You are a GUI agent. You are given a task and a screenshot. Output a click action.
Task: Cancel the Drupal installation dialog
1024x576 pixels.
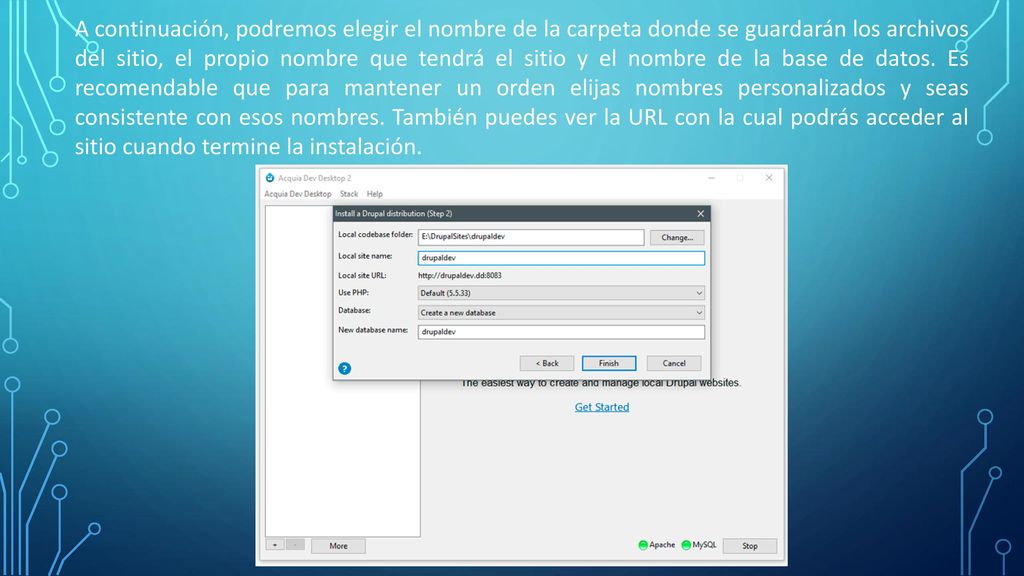[x=674, y=363]
